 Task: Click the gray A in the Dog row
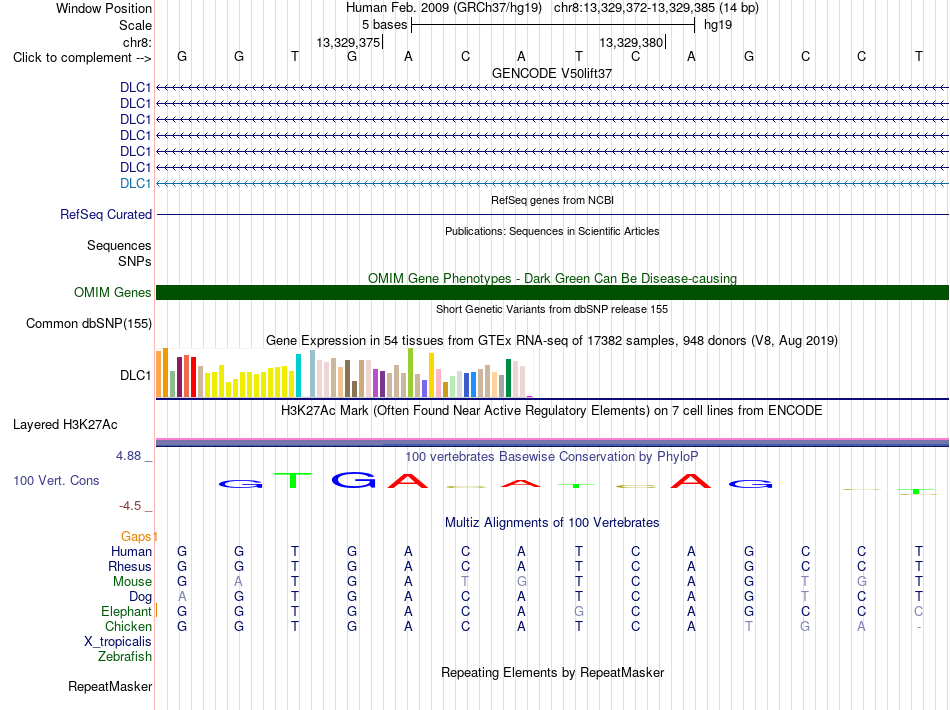point(182,597)
